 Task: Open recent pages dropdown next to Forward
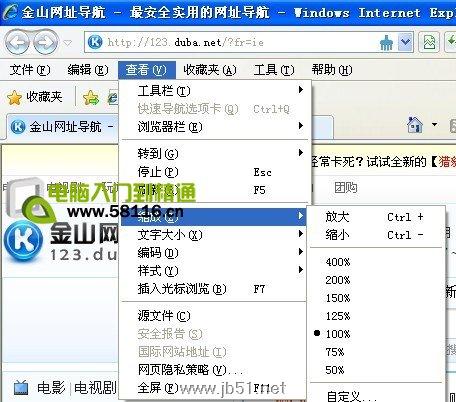68,43
